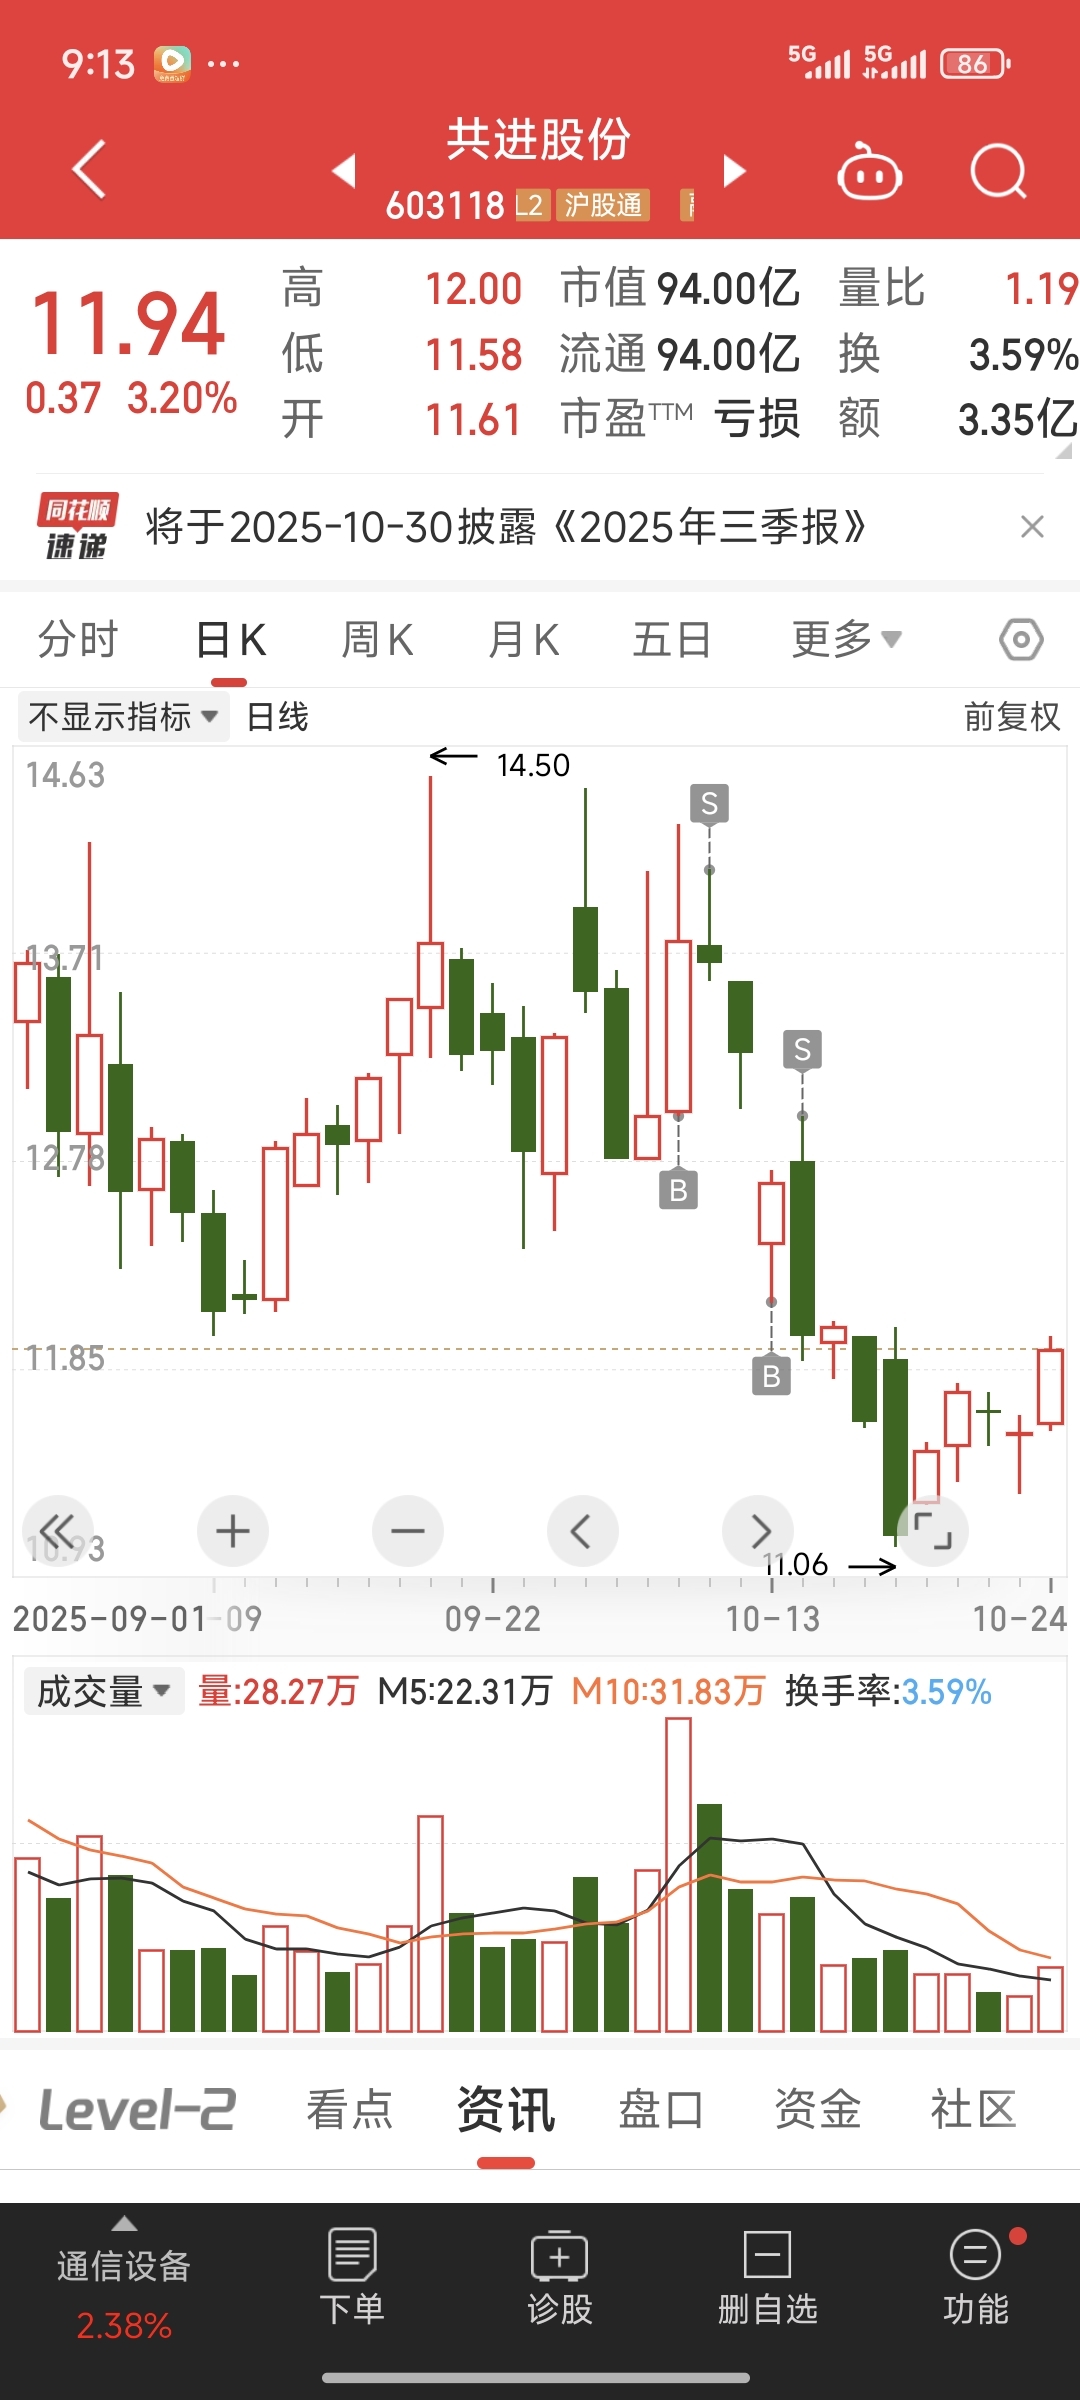Expand 成交量 indicator dropdown
1080x2400 pixels.
click(103, 1691)
